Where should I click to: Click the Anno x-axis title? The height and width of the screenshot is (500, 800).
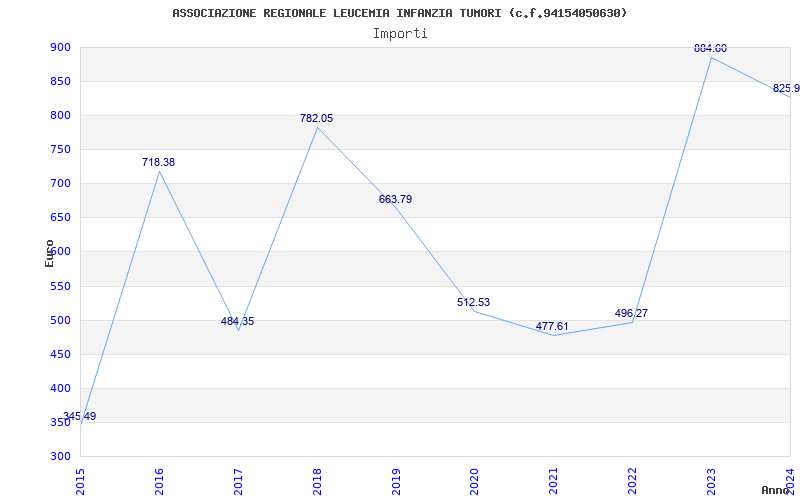pyautogui.click(x=775, y=490)
